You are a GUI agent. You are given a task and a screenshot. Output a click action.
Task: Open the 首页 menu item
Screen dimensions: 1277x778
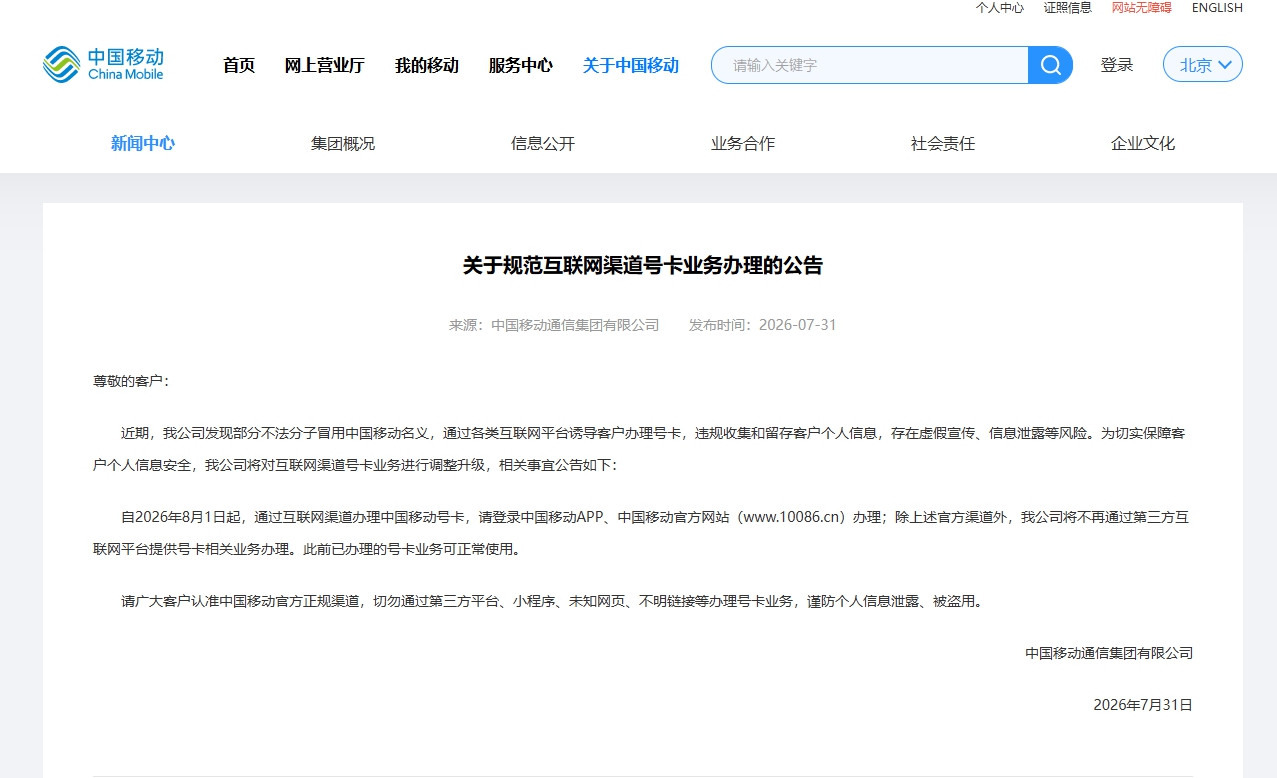pyautogui.click(x=239, y=65)
